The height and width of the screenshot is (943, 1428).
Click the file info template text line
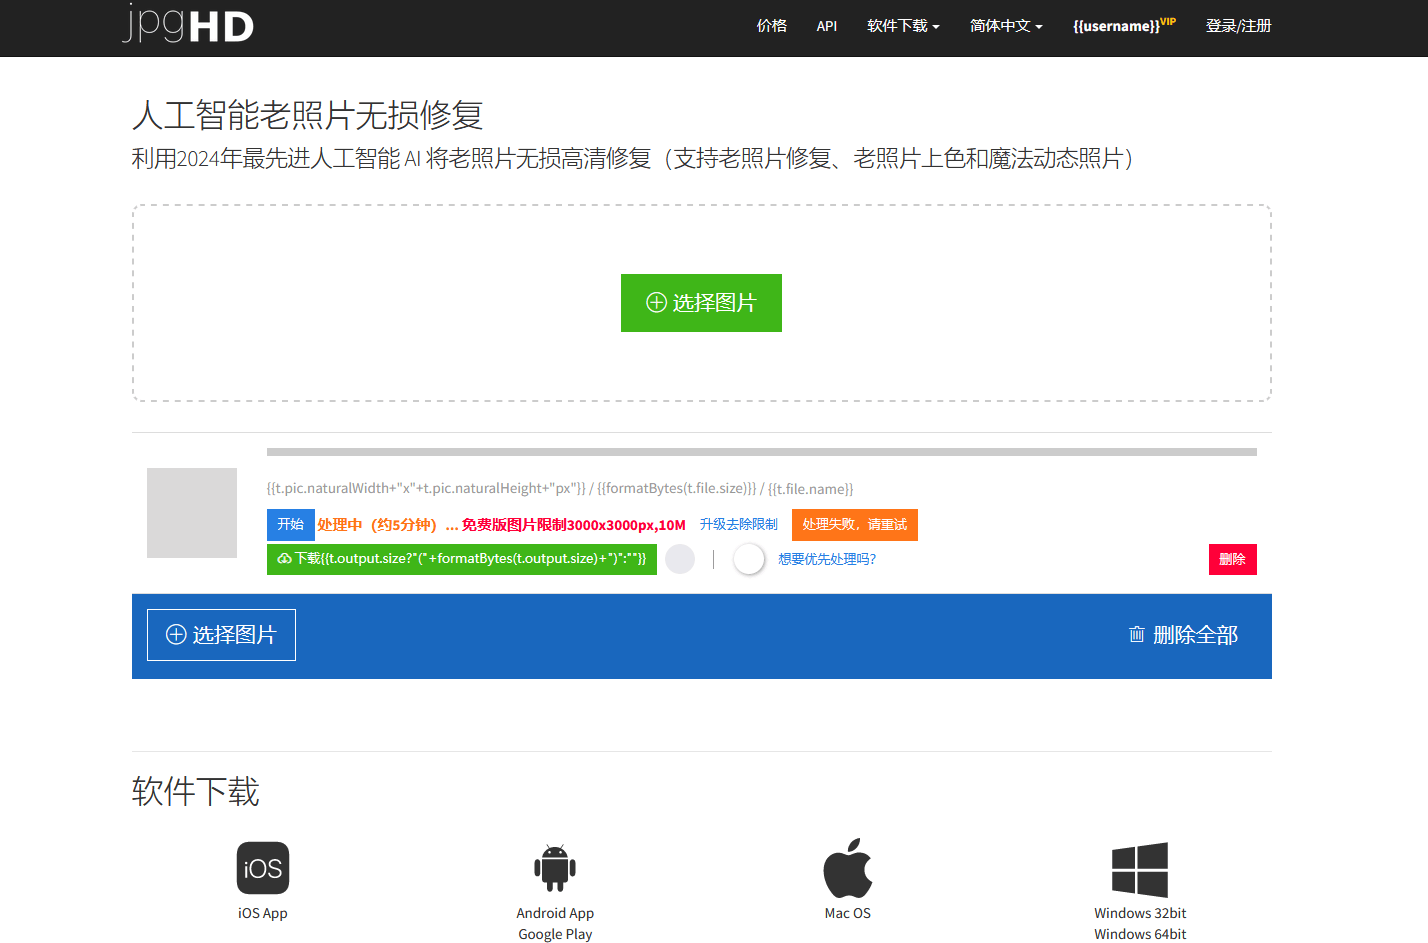point(560,489)
